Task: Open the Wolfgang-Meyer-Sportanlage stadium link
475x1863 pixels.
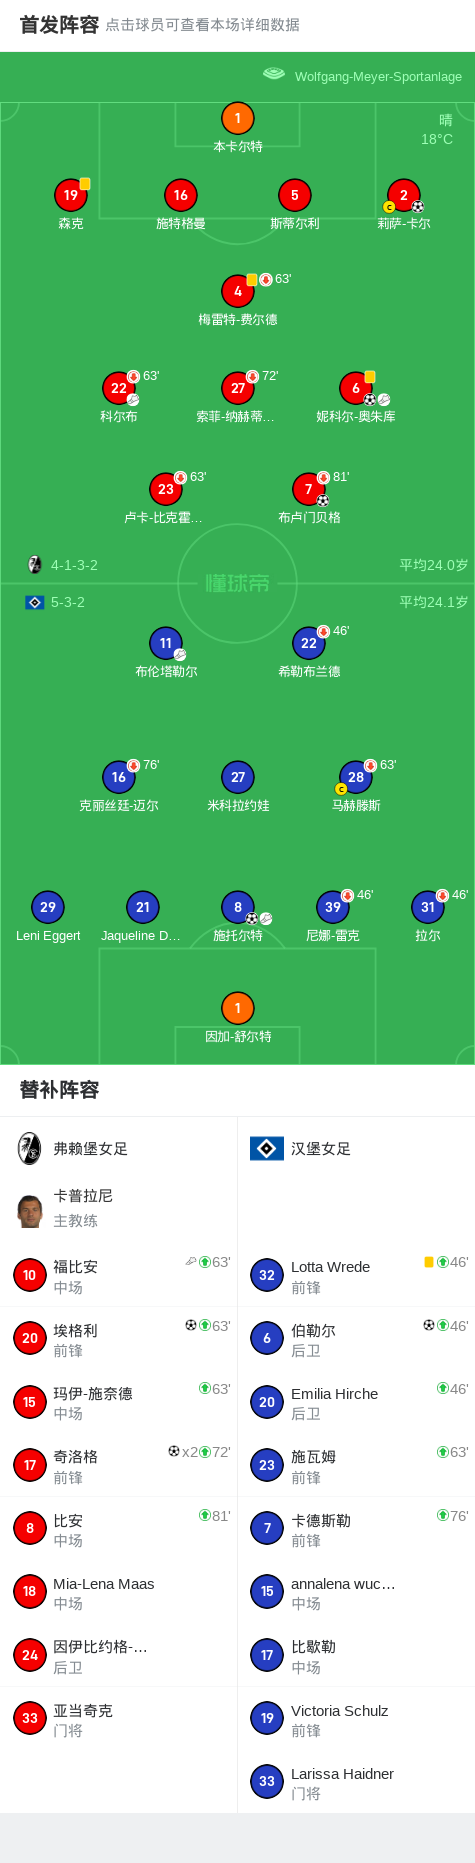Action: click(x=362, y=76)
